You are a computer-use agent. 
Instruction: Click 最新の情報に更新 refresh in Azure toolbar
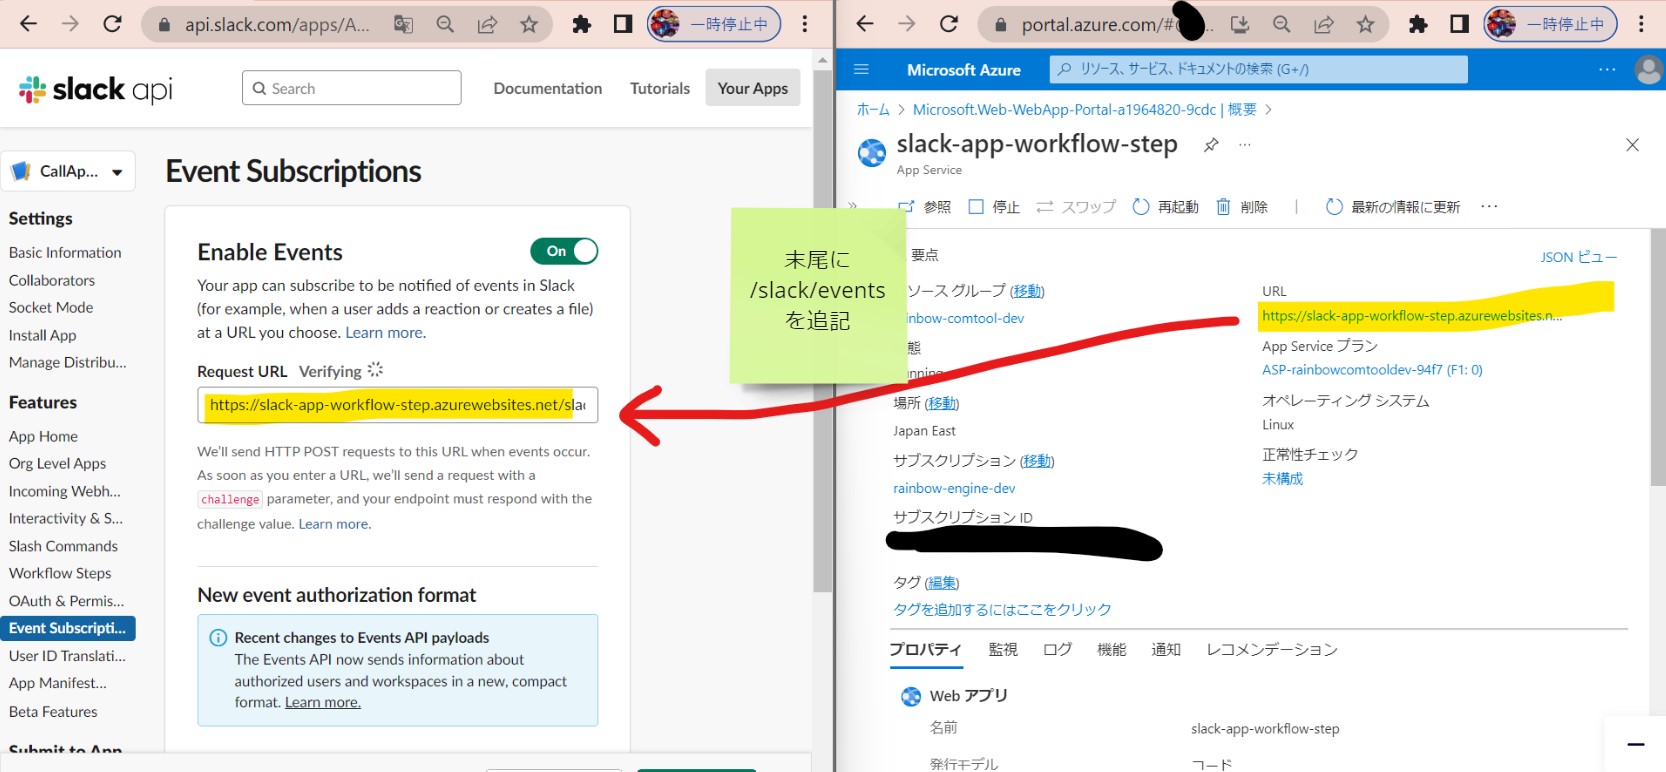1393,207
